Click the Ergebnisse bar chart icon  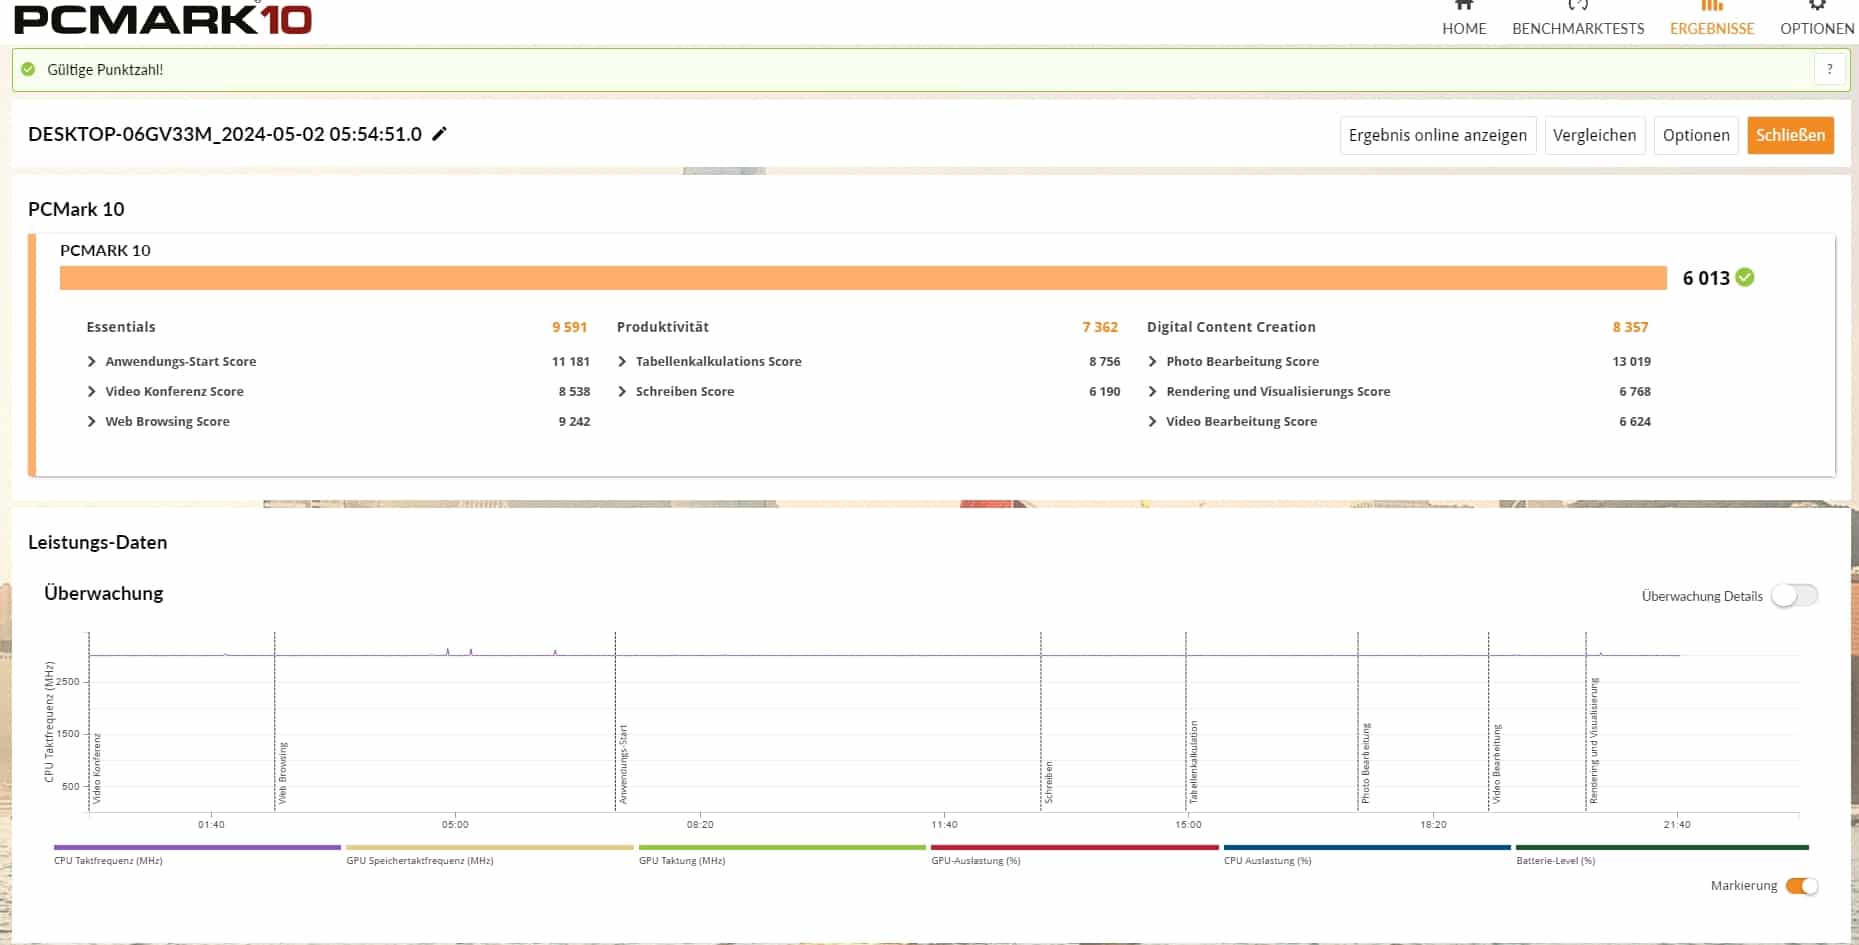coord(1712,5)
